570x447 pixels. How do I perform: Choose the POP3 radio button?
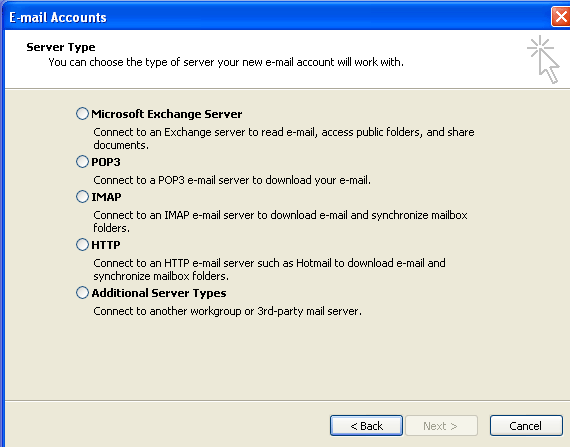(82, 162)
